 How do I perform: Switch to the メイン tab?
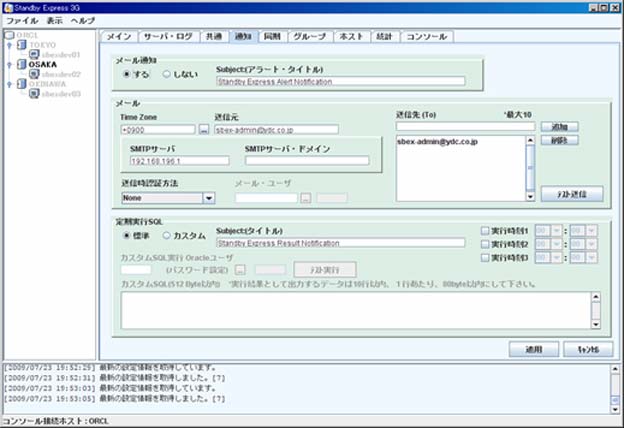119,37
